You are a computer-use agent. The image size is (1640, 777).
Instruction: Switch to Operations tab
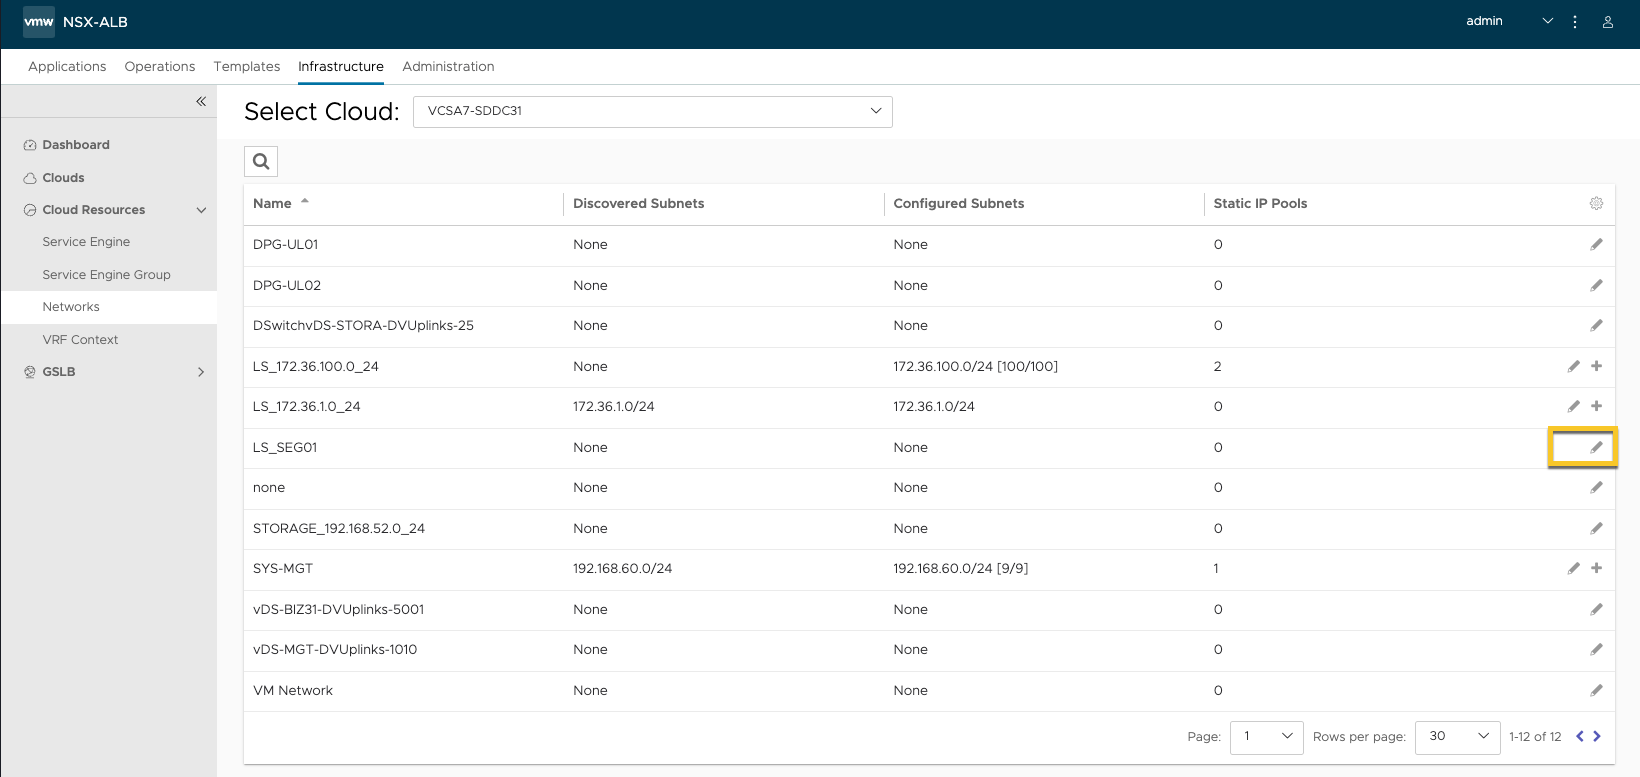(160, 66)
